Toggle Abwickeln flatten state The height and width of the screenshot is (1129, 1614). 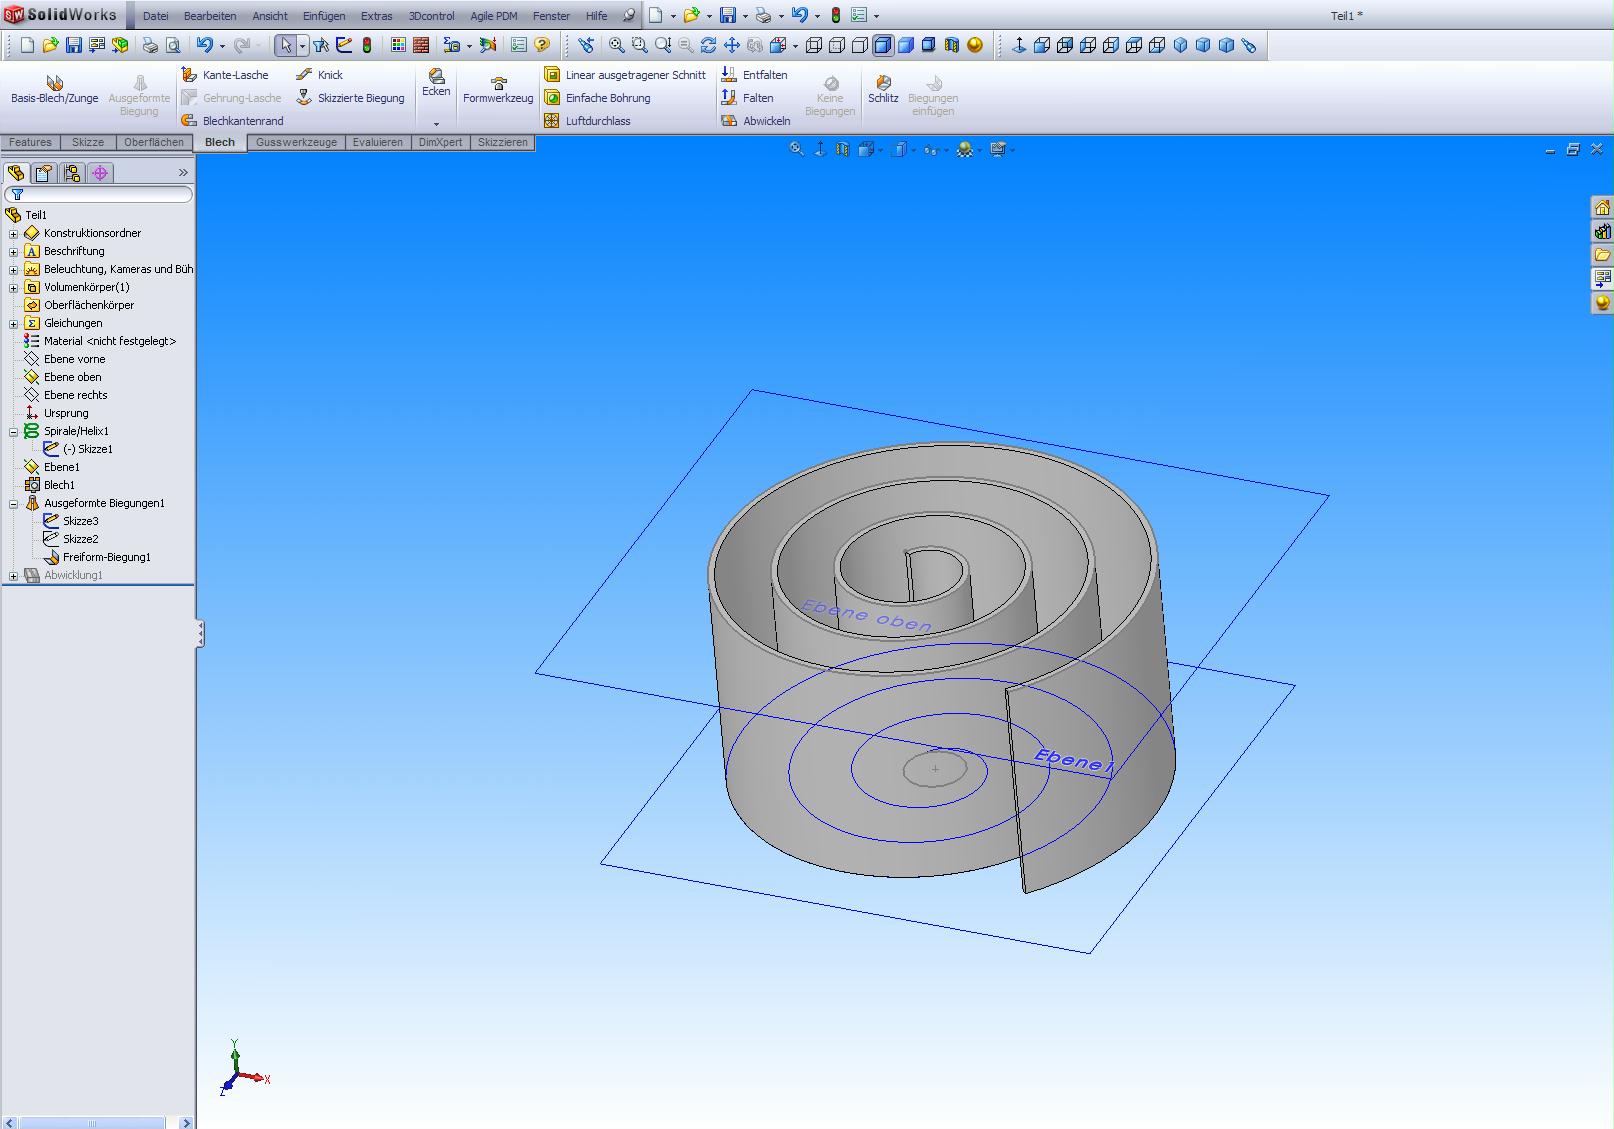[x=755, y=121]
